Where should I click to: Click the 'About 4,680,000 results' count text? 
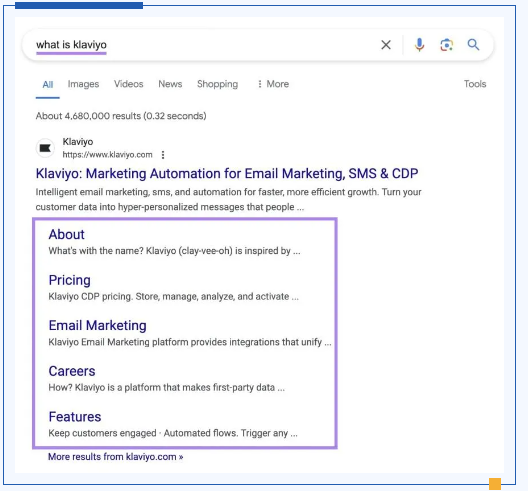pos(121,116)
